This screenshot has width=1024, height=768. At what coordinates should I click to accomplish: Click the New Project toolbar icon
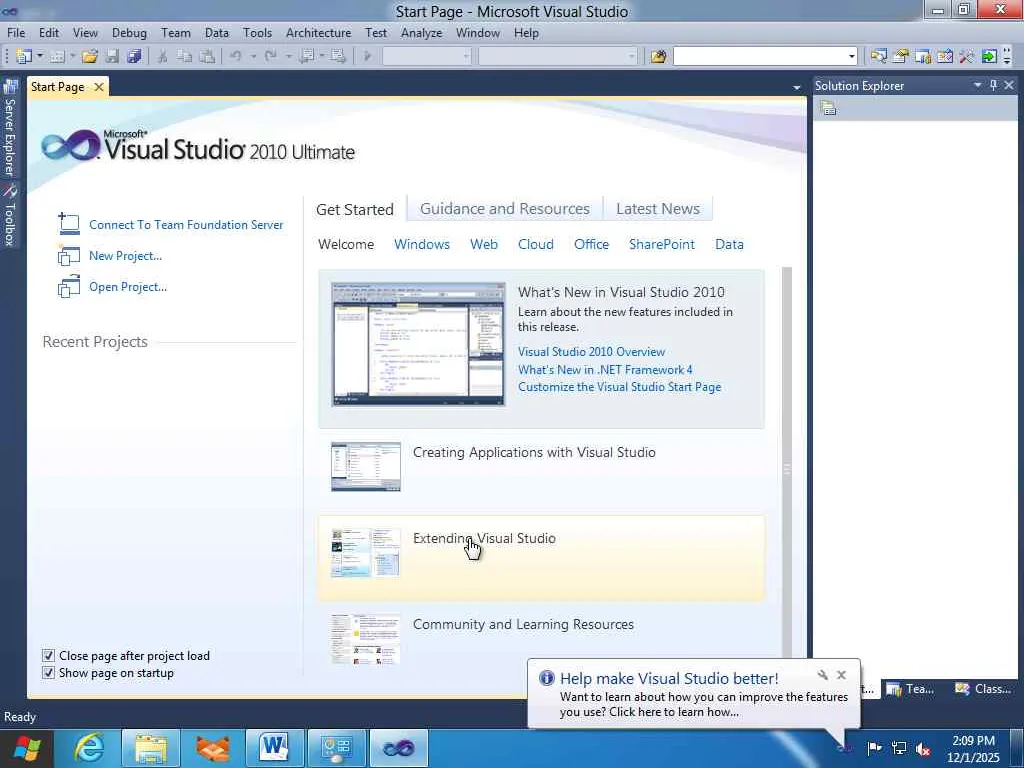[x=24, y=56]
